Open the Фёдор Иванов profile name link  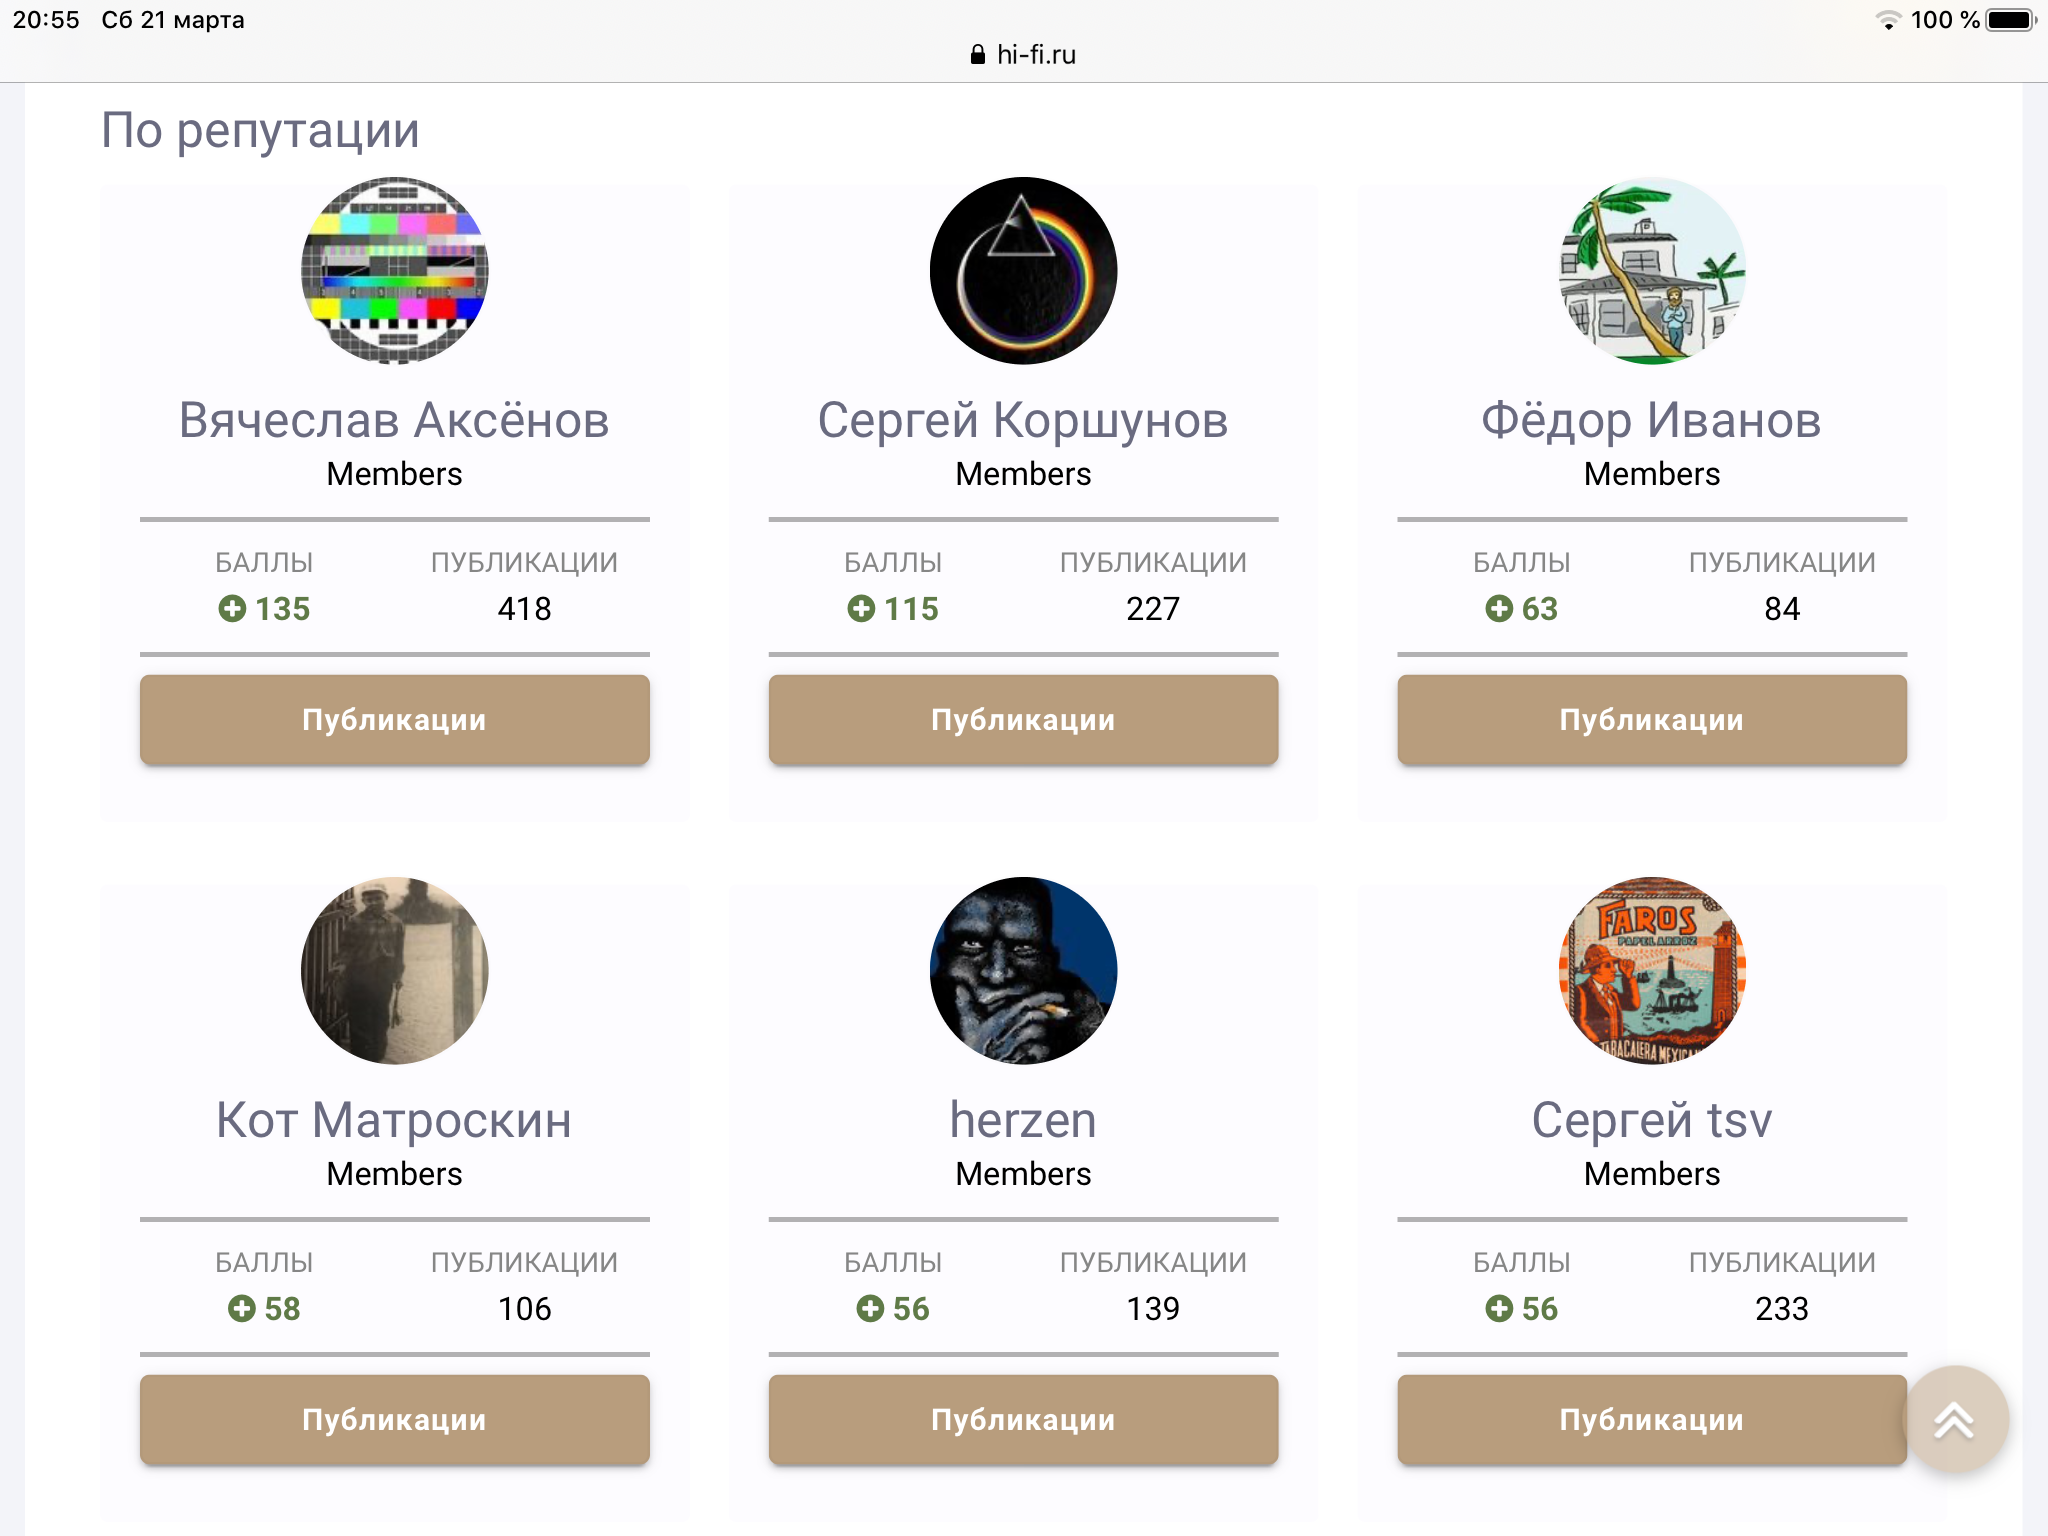coord(1652,420)
